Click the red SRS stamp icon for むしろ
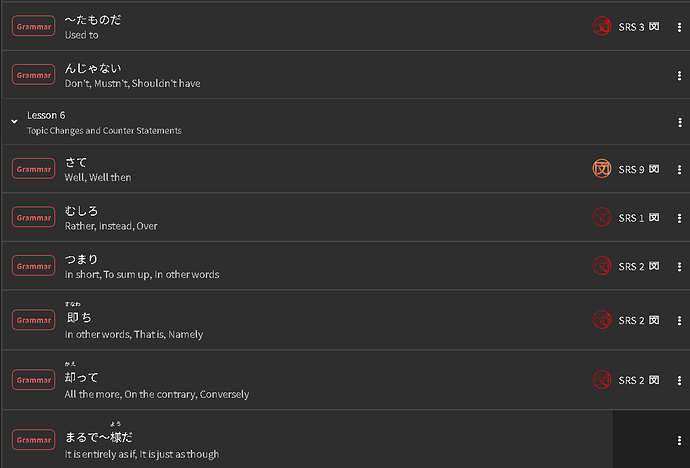Screen dimensions: 690x468 click(602, 217)
